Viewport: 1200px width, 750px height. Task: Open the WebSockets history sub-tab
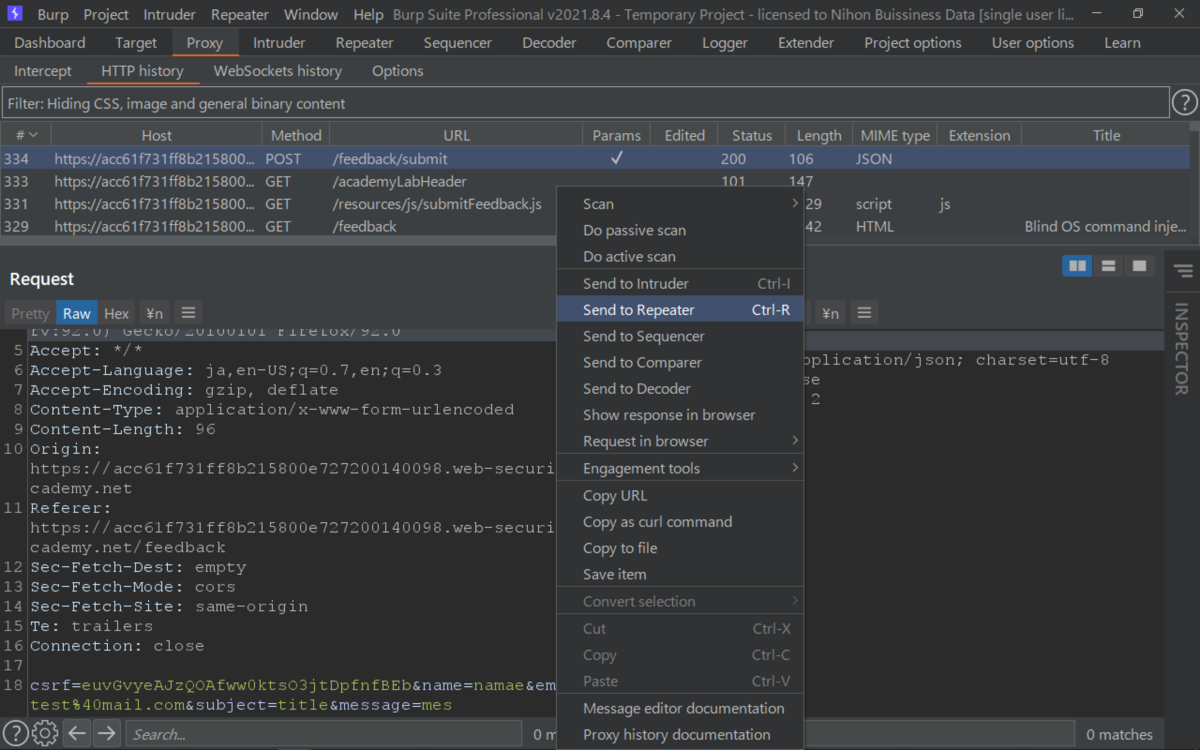coord(278,71)
